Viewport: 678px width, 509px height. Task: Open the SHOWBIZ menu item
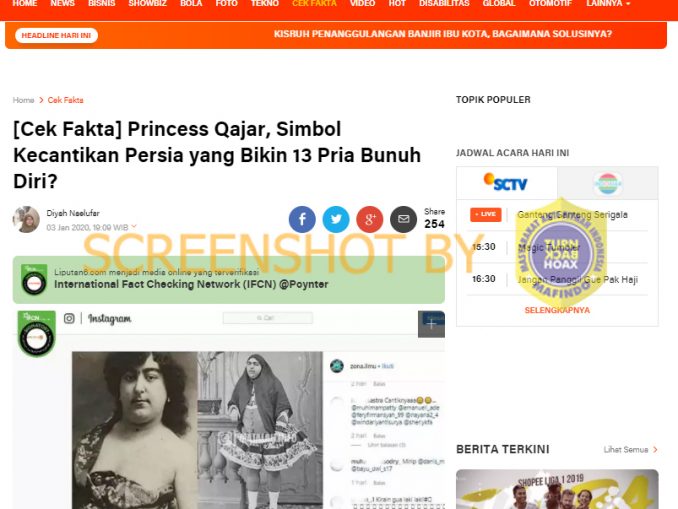tap(147, 3)
